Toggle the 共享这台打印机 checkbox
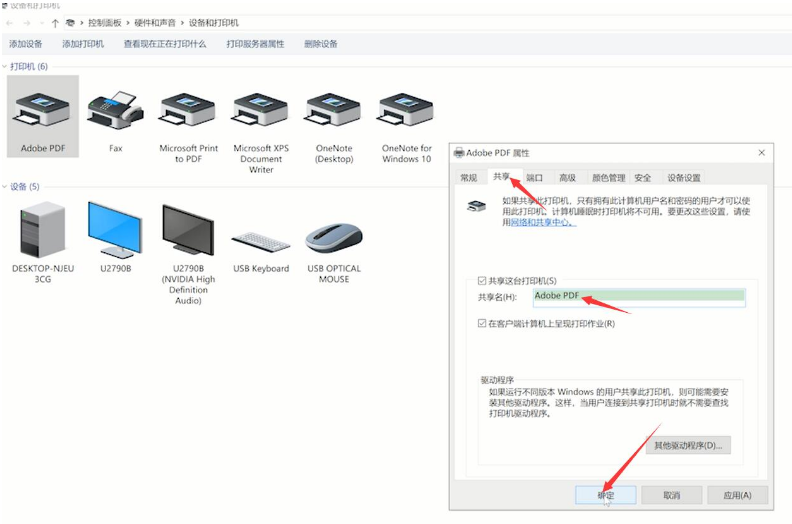This screenshot has width=792, height=524. (483, 281)
